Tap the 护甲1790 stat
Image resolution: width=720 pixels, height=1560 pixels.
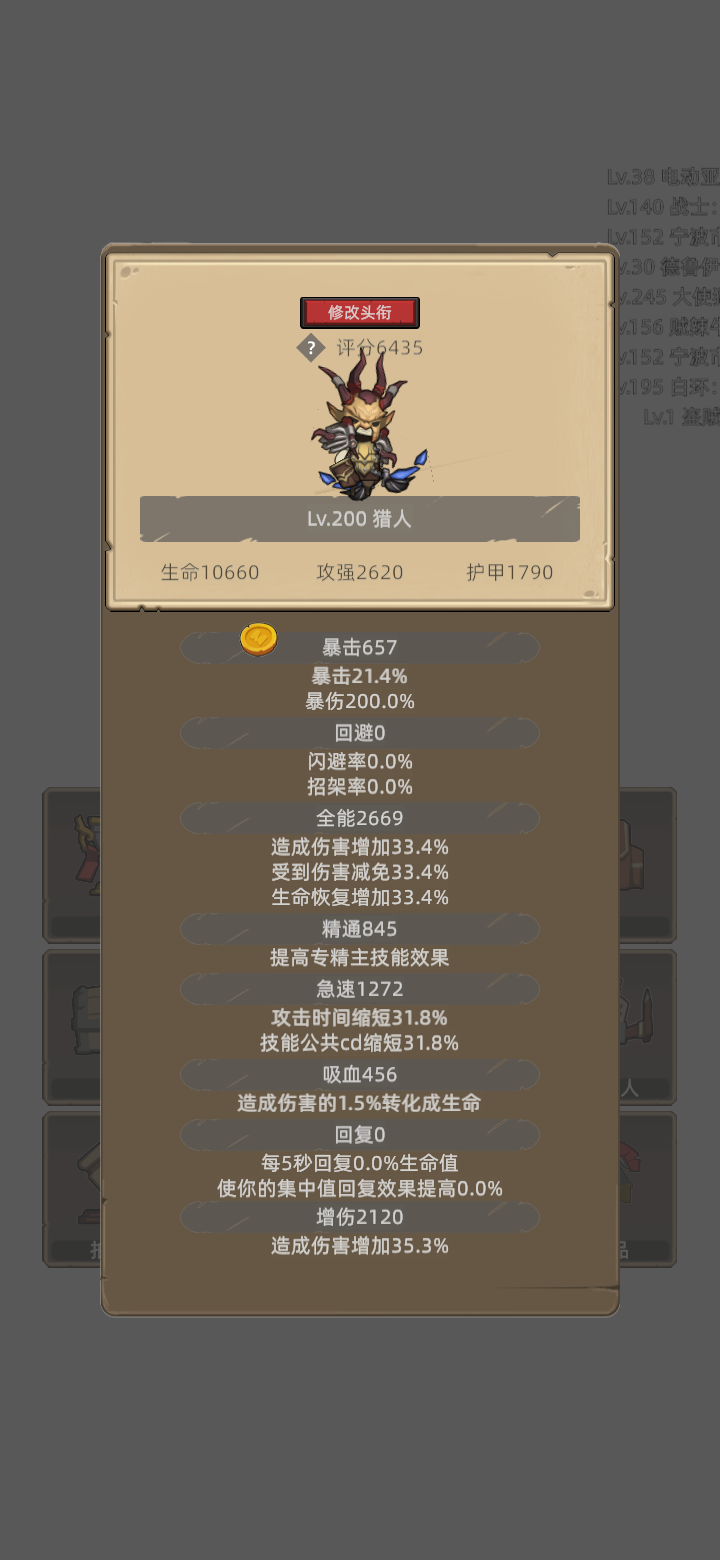509,572
